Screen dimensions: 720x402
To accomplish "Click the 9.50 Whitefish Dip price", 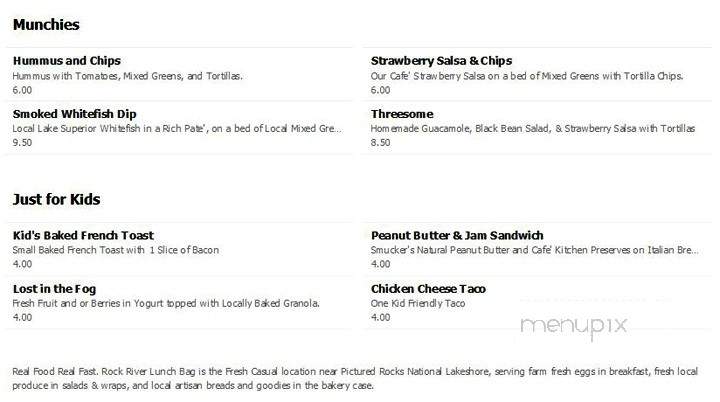I will point(22,142).
